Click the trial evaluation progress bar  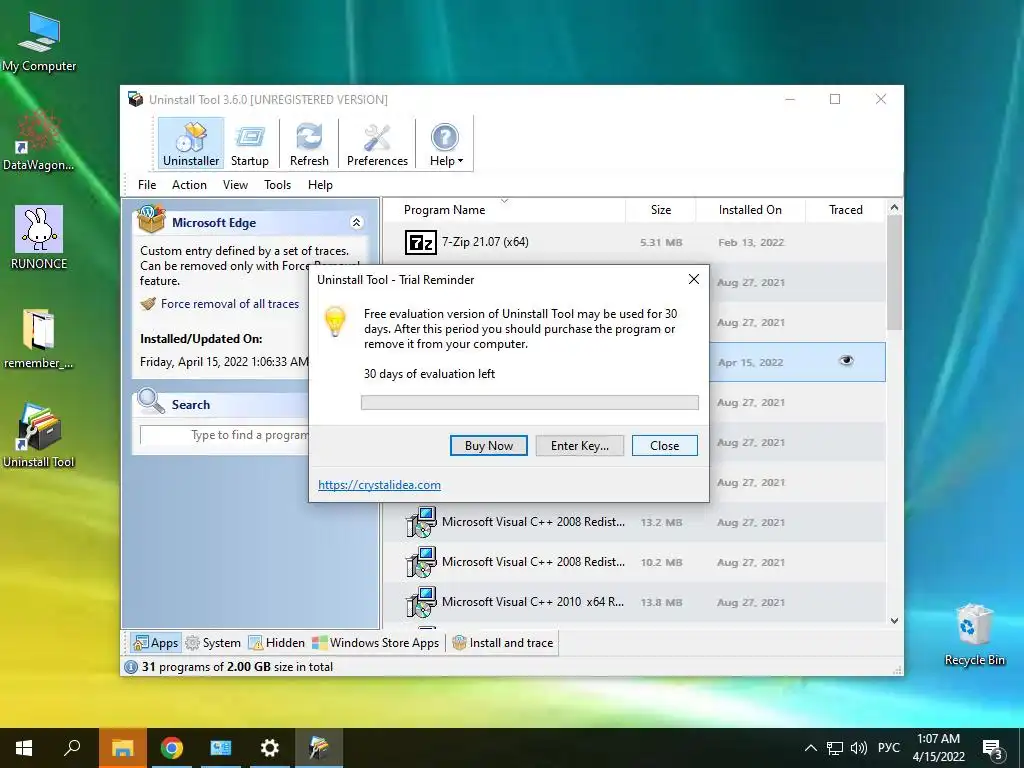click(x=530, y=402)
